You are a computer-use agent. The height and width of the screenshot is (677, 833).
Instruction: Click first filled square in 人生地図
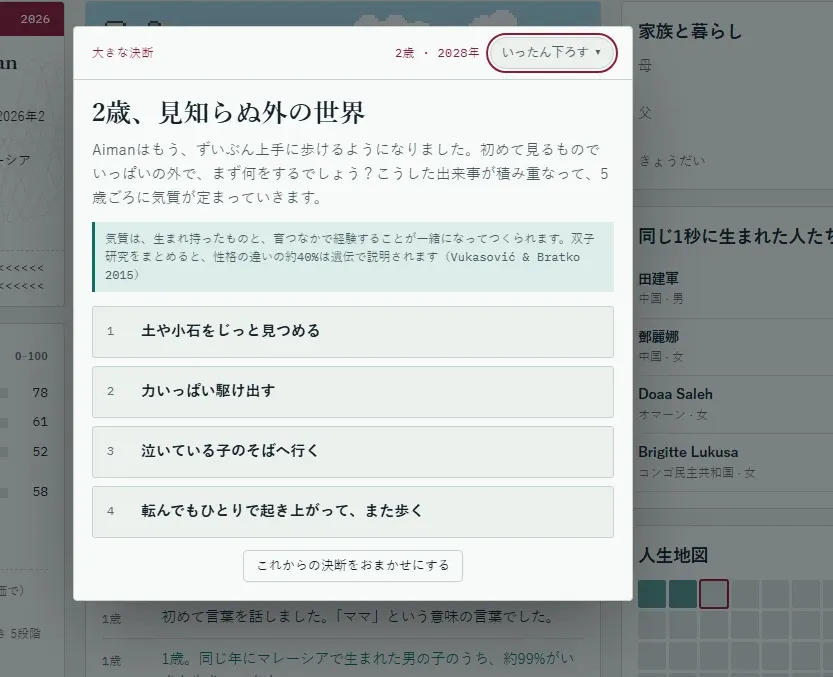click(652, 594)
